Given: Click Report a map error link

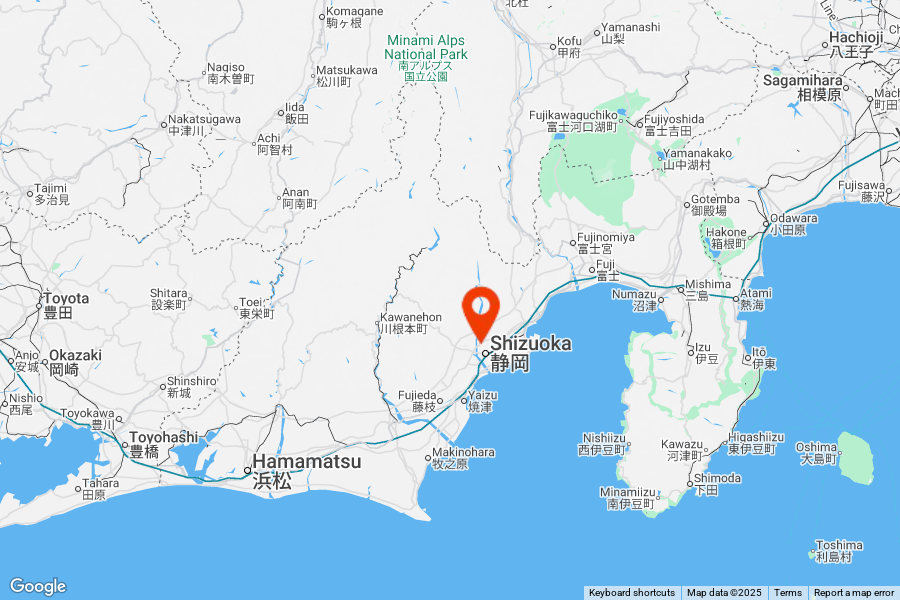Looking at the screenshot, I should (x=854, y=593).
